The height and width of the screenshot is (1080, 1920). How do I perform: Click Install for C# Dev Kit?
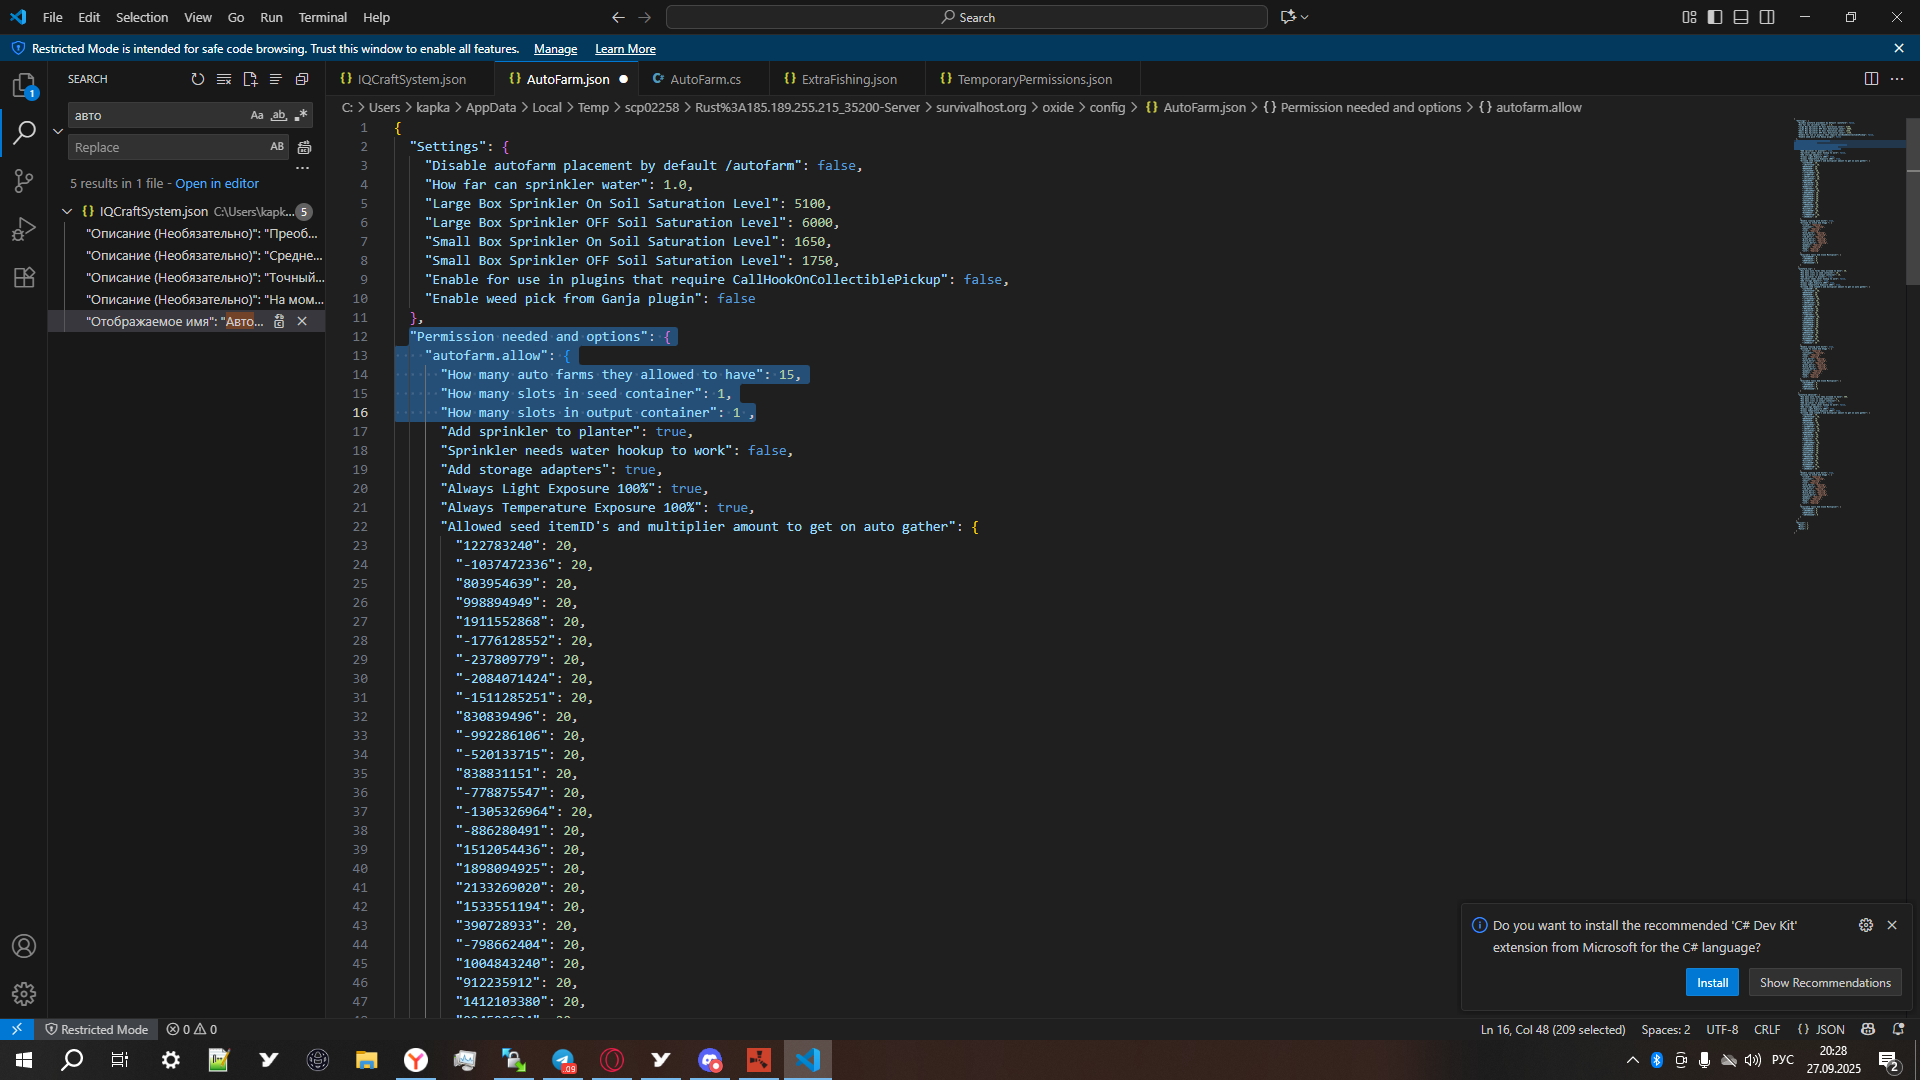(x=1712, y=982)
